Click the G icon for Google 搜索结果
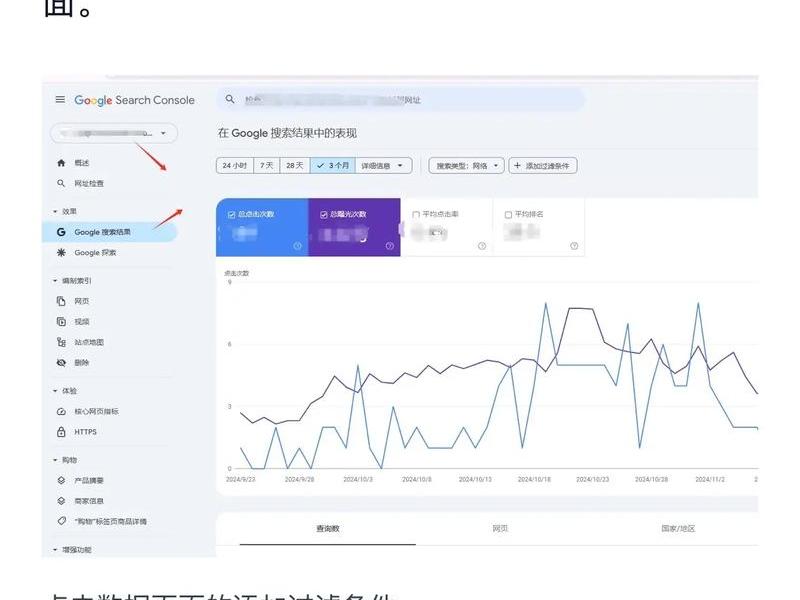 point(61,232)
